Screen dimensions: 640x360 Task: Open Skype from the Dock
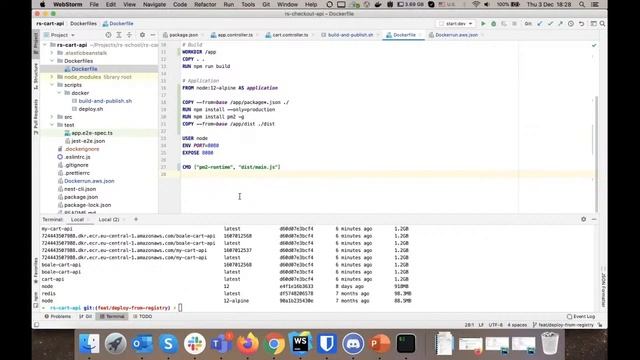(x=168, y=343)
